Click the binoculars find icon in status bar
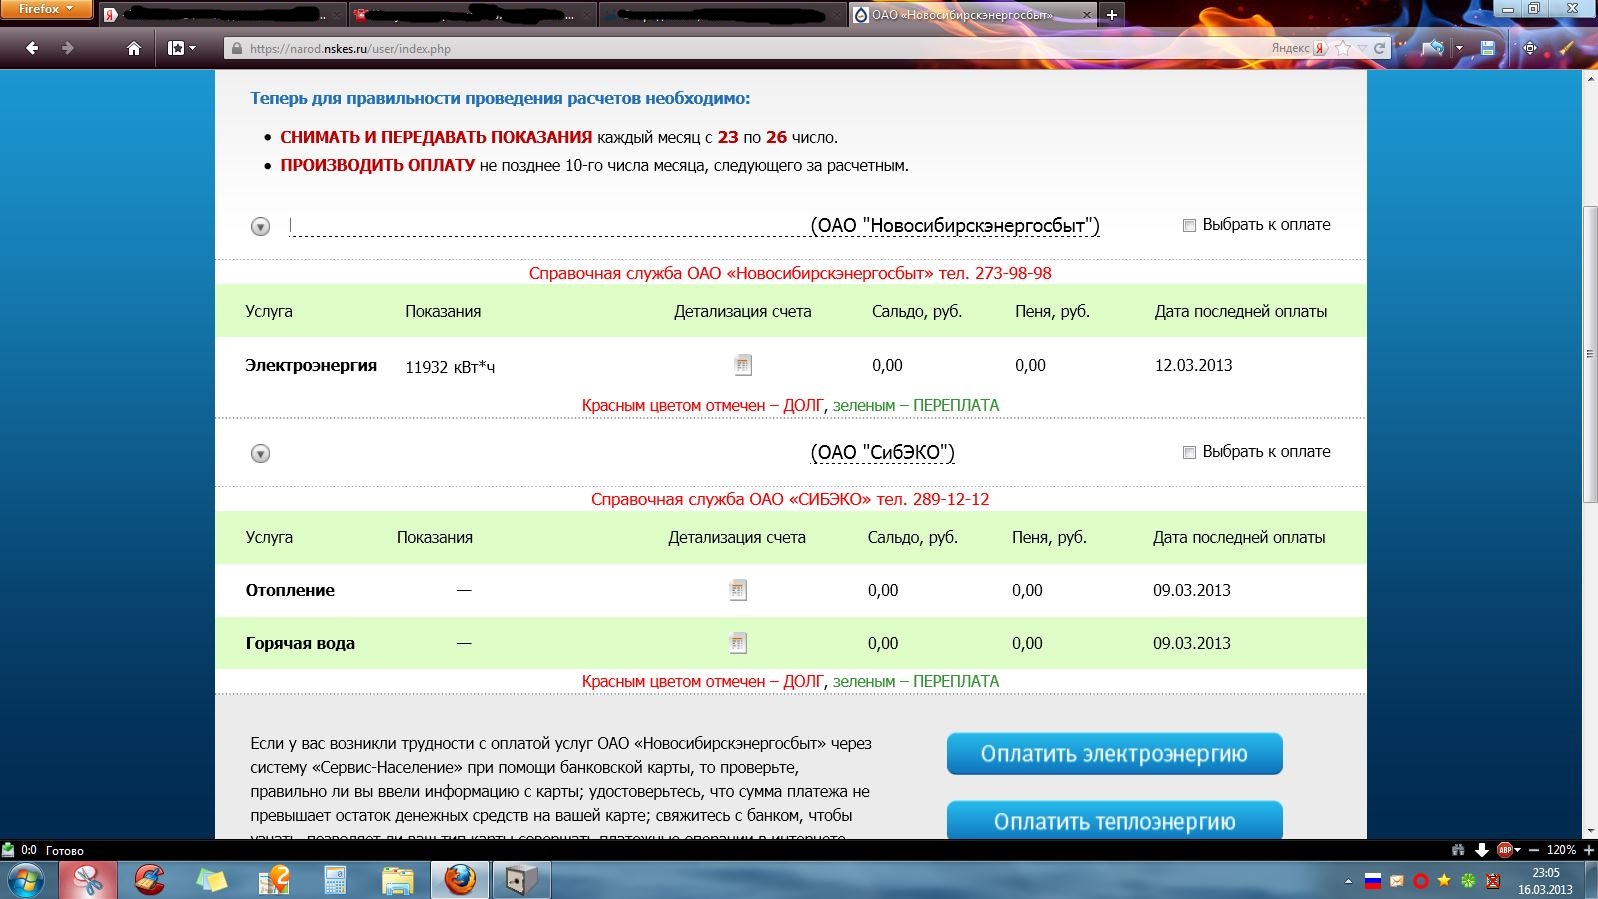 (1458, 850)
